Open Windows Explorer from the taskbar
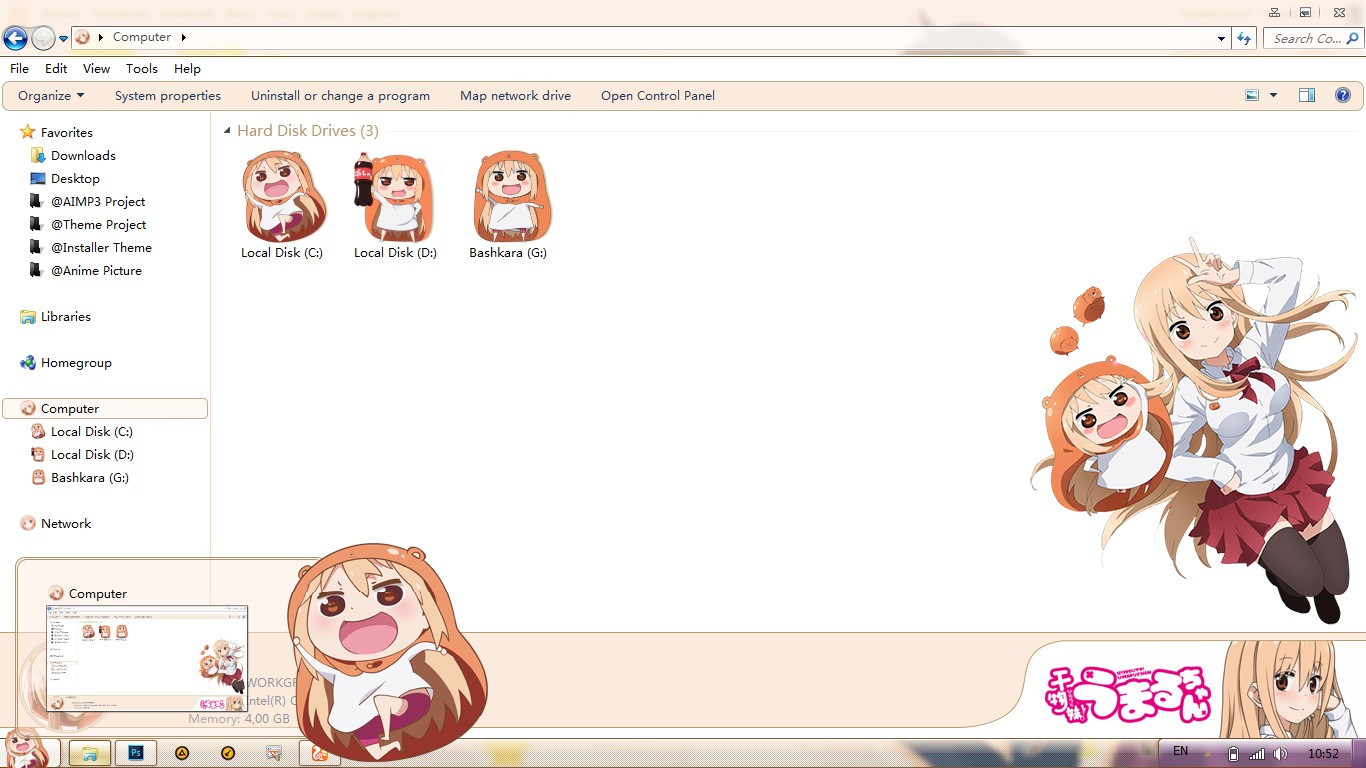Viewport: 1366px width, 768px height. pyautogui.click(x=89, y=753)
